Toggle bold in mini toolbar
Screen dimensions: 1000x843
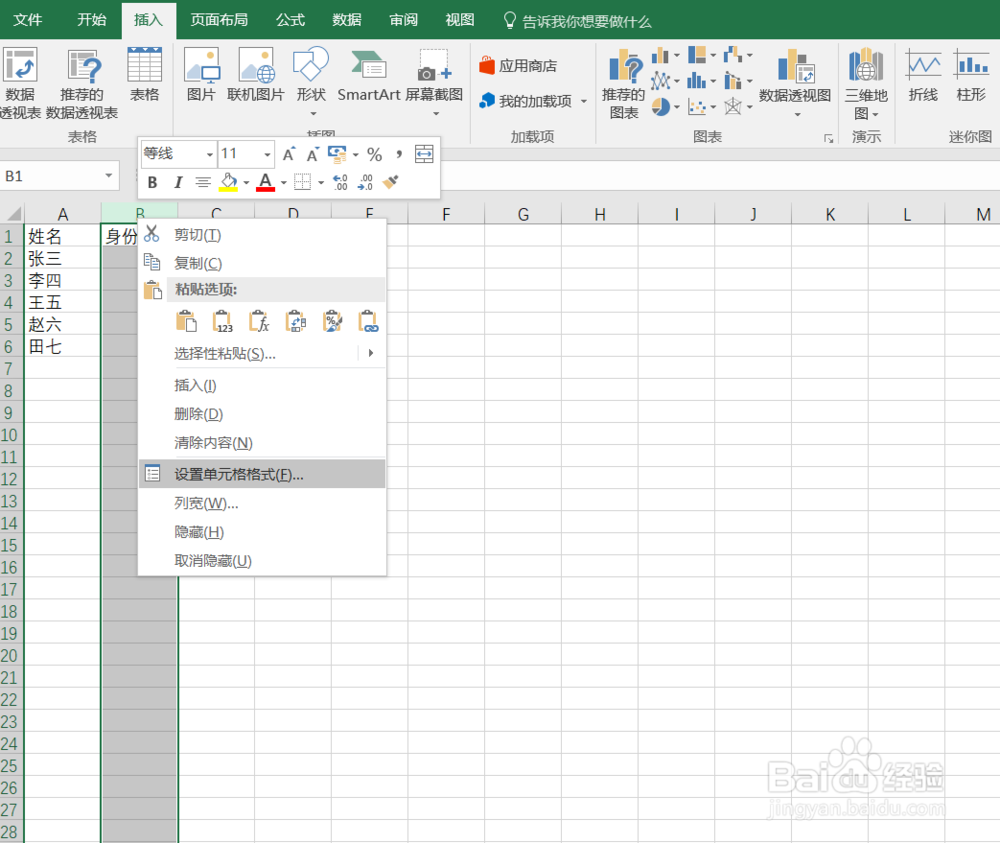[152, 182]
